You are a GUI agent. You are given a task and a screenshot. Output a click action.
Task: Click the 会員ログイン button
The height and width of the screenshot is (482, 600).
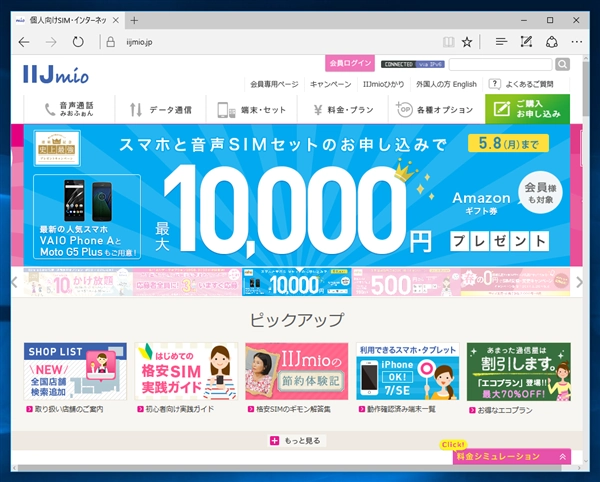[350, 63]
